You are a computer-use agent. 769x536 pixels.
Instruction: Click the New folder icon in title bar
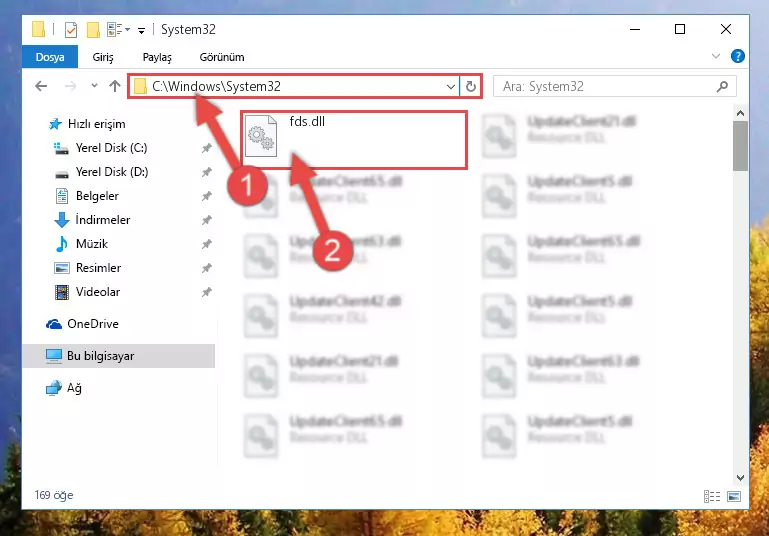[x=93, y=30]
